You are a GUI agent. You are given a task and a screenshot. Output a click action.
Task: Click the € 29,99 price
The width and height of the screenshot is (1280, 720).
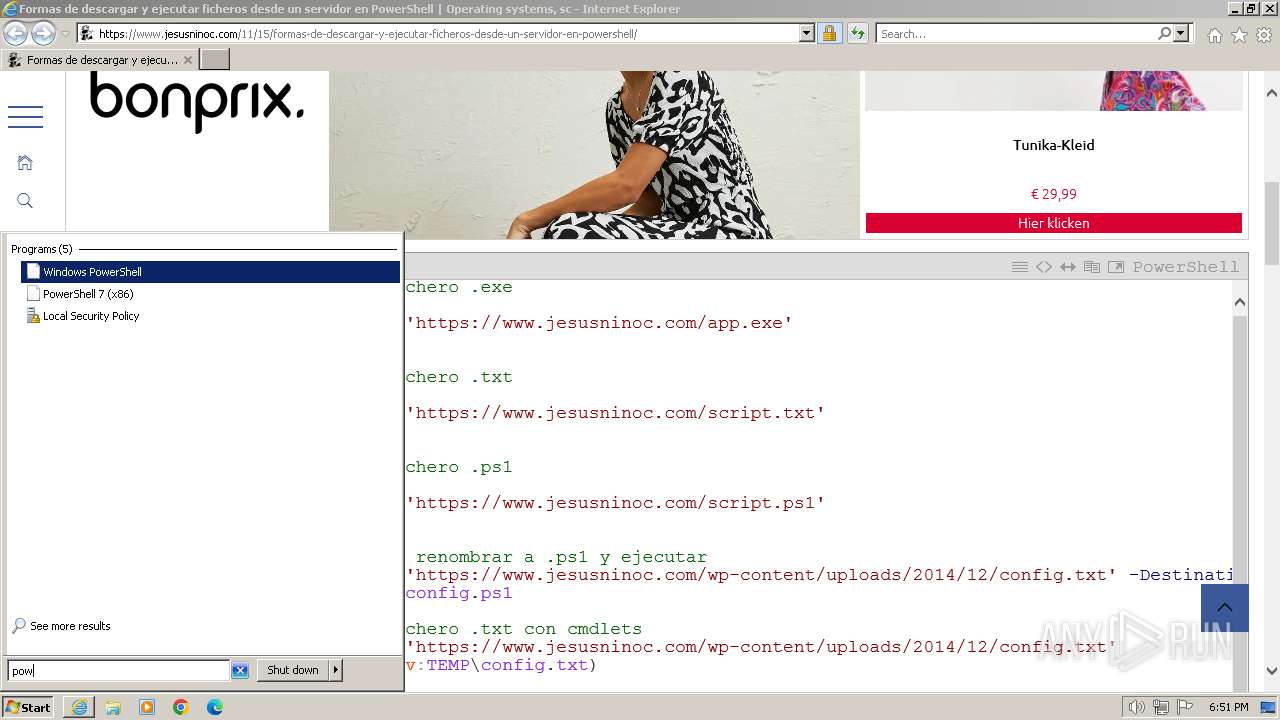[x=1054, y=194]
